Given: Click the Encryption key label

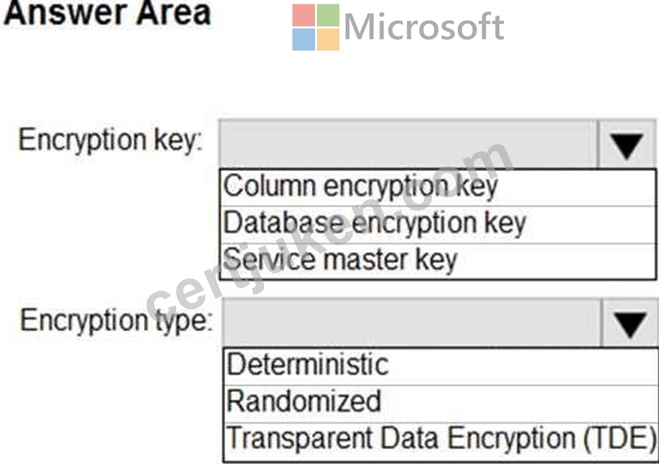Looking at the screenshot, I should click(111, 140).
